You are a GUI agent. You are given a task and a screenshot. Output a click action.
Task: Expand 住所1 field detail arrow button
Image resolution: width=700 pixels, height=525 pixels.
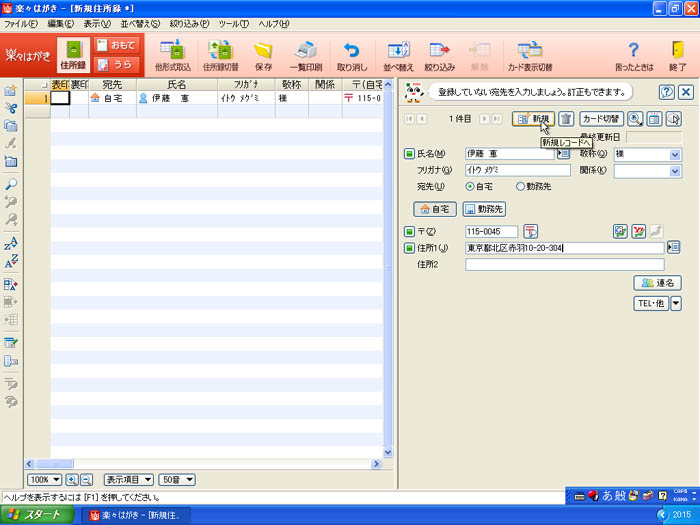point(673,247)
